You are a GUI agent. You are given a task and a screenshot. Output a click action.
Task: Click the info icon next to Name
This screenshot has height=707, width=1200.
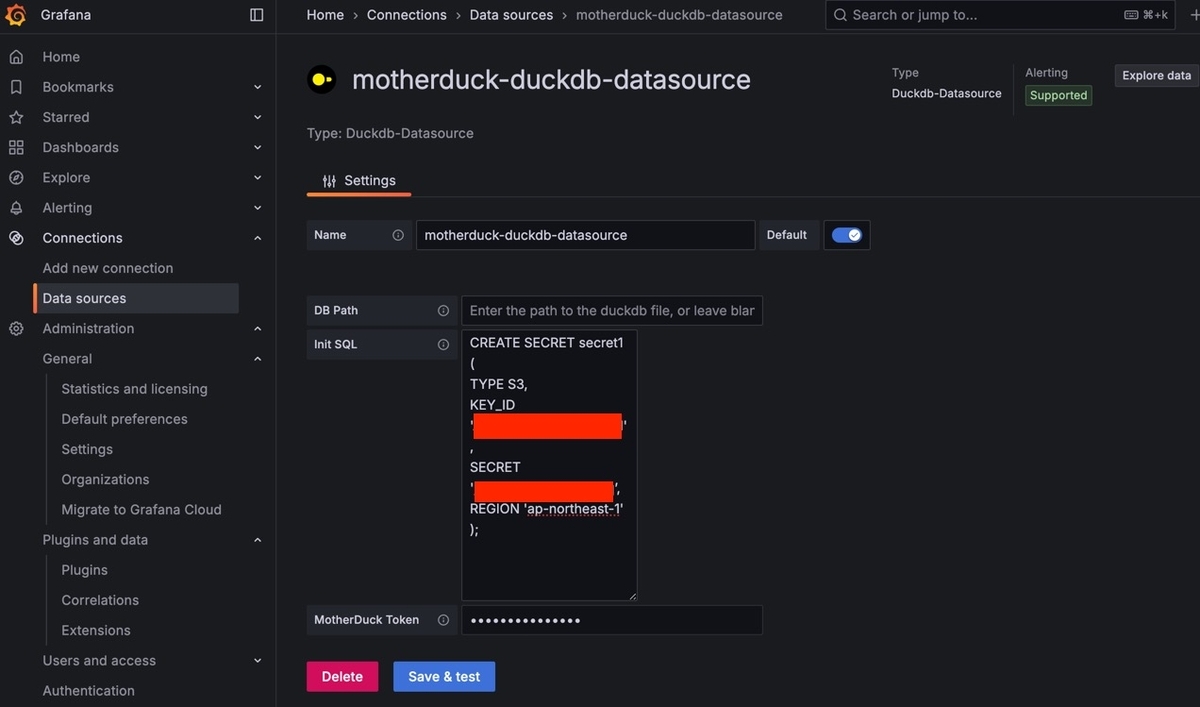coord(398,235)
